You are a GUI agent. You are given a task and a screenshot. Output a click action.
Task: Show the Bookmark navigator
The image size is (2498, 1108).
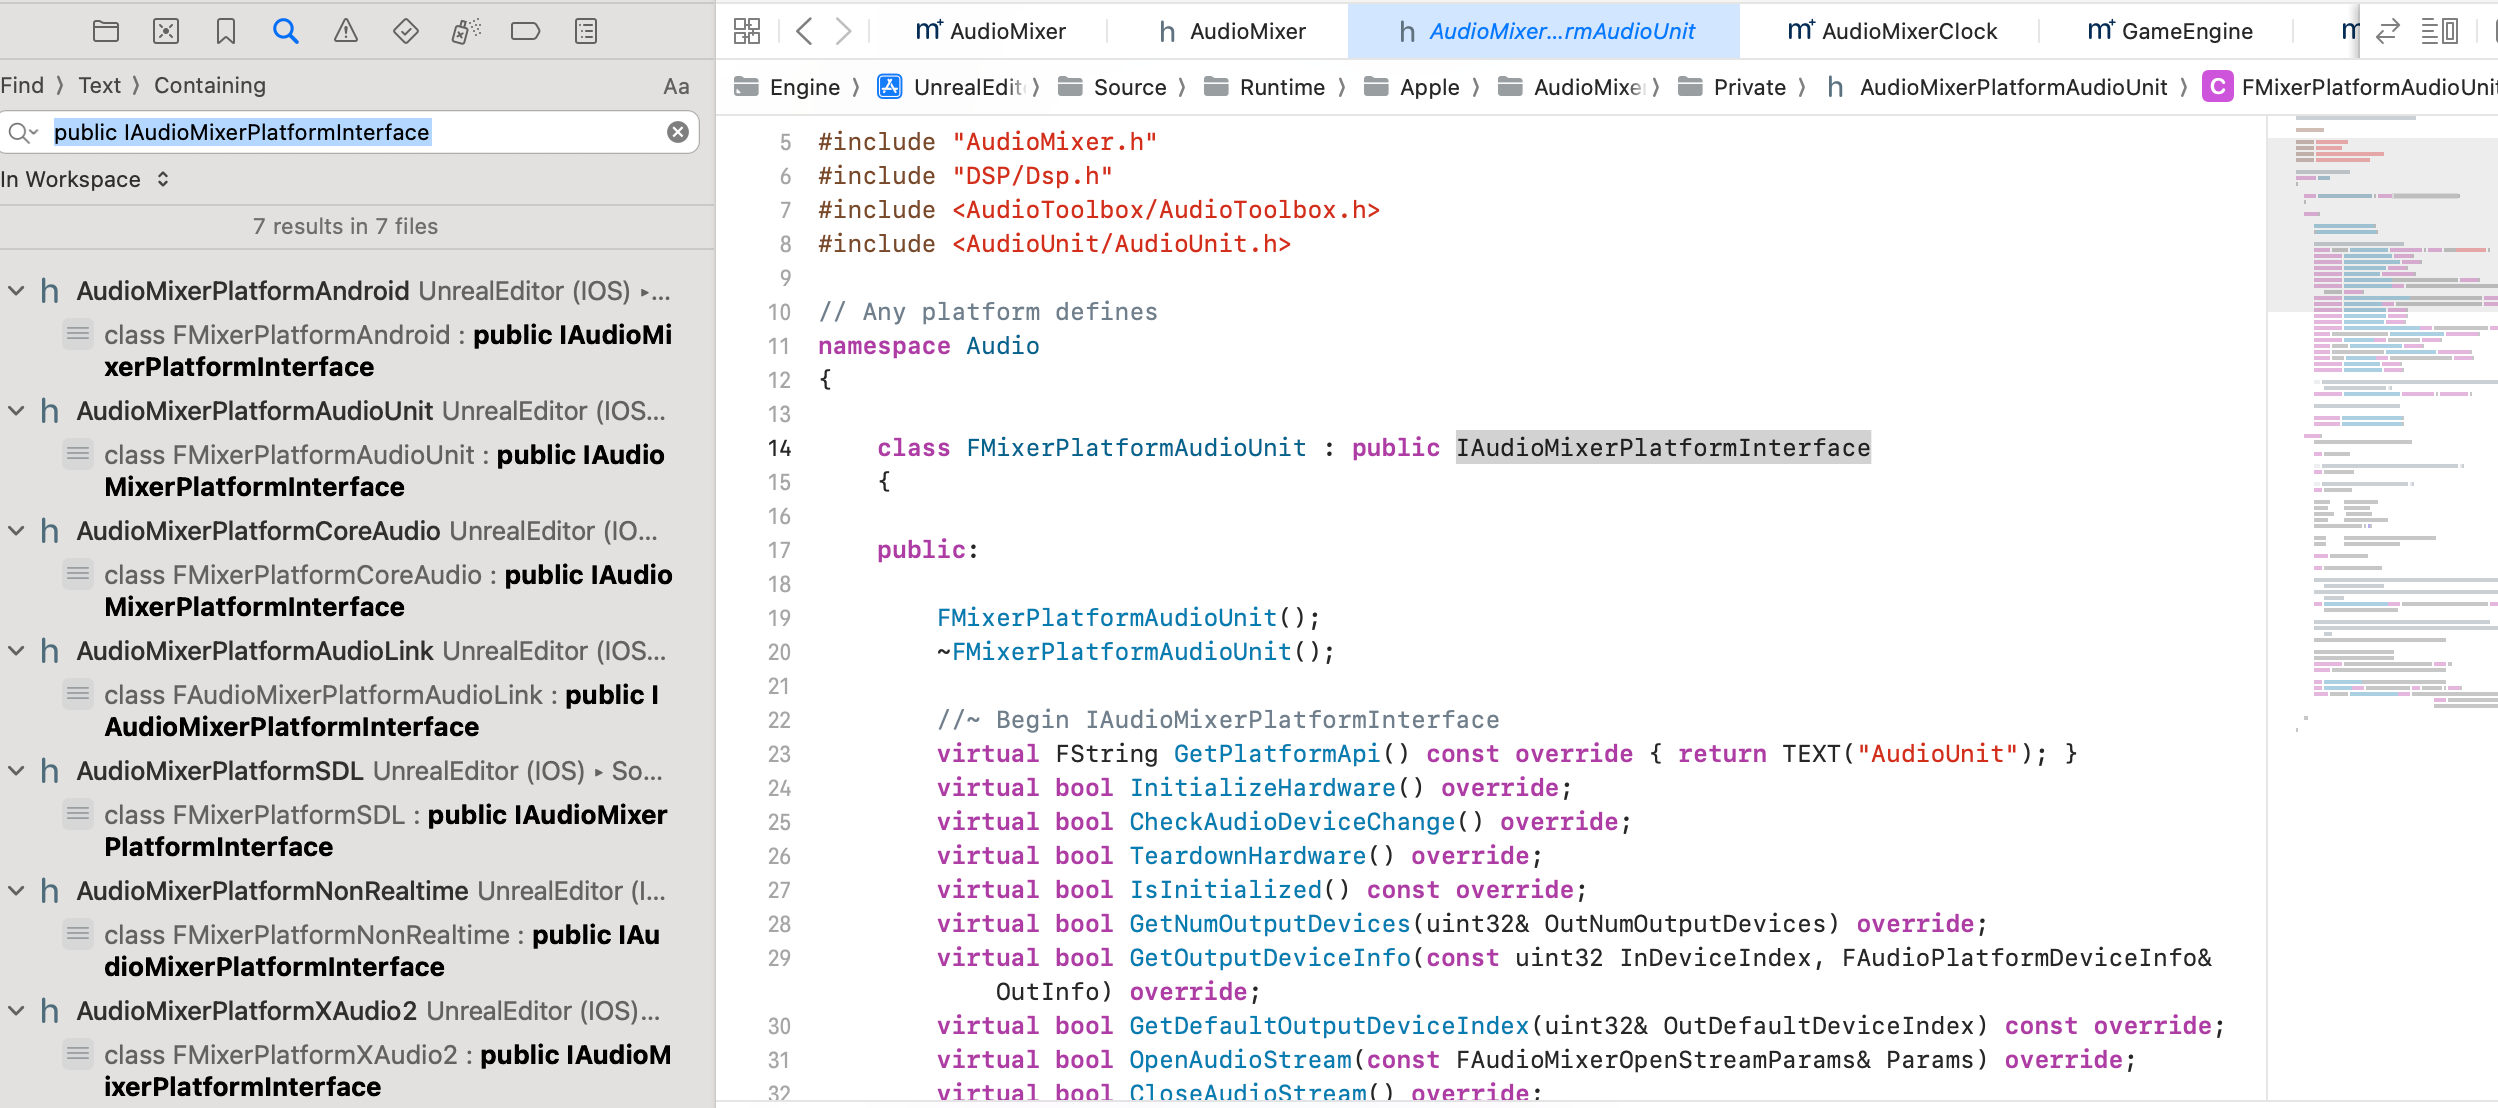[x=226, y=31]
